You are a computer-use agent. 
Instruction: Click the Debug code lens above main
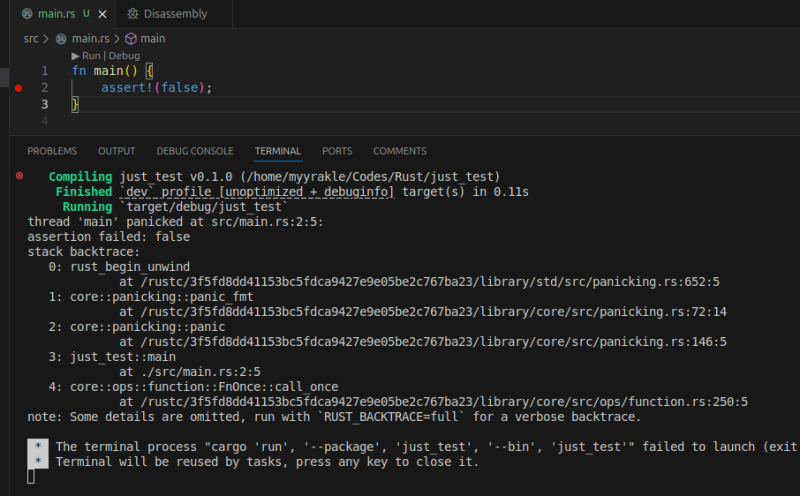point(124,56)
